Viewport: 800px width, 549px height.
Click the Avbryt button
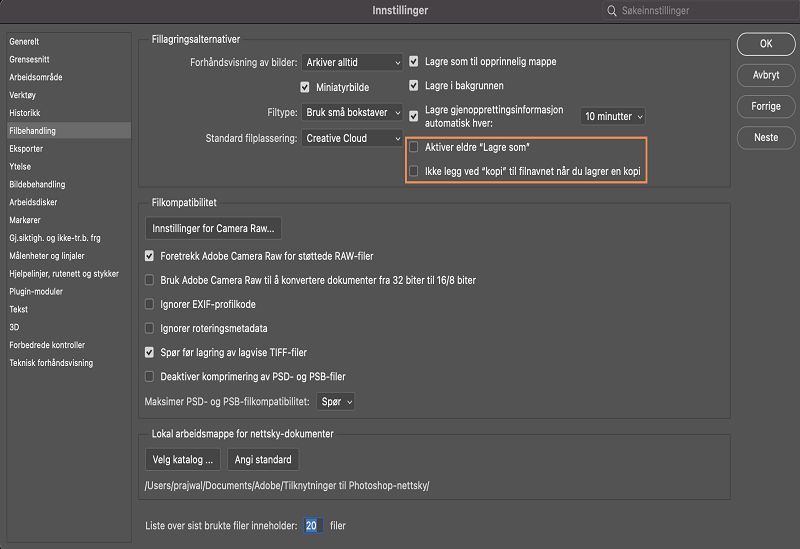click(765, 75)
